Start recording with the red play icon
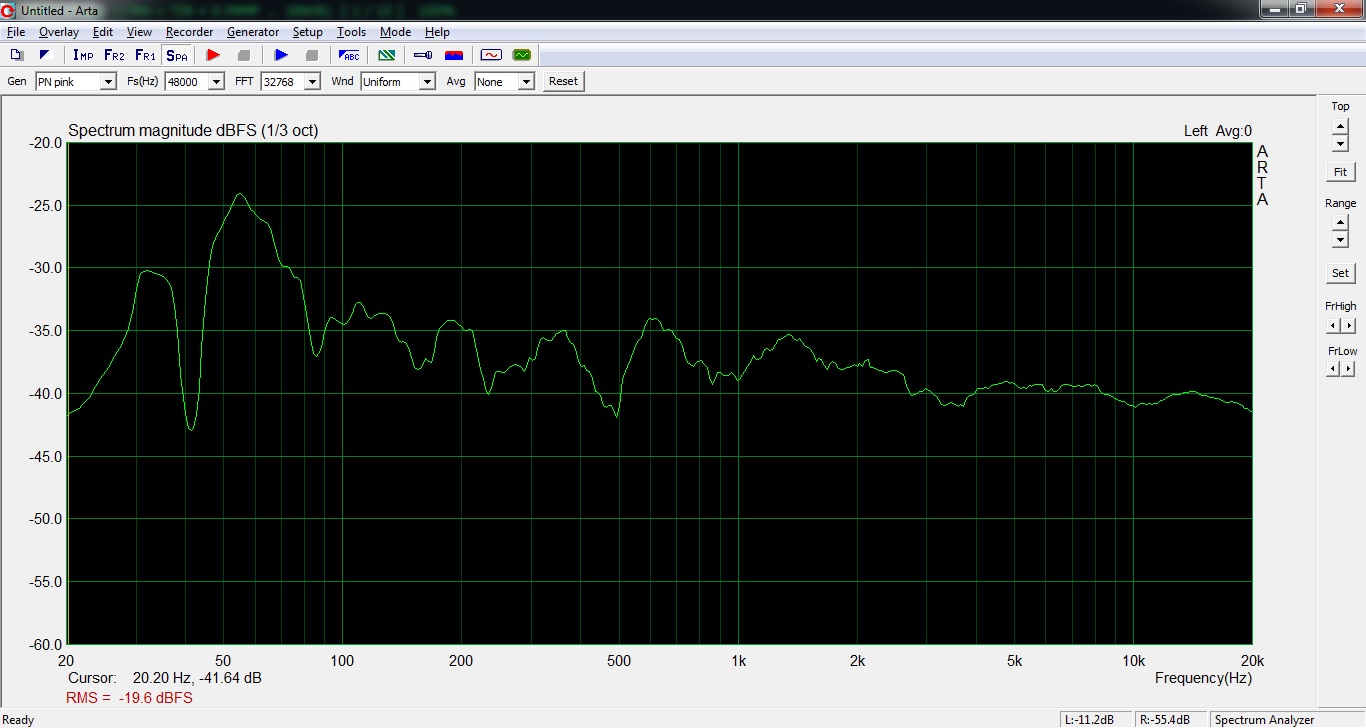This screenshot has height=728, width=1366. [x=213, y=55]
